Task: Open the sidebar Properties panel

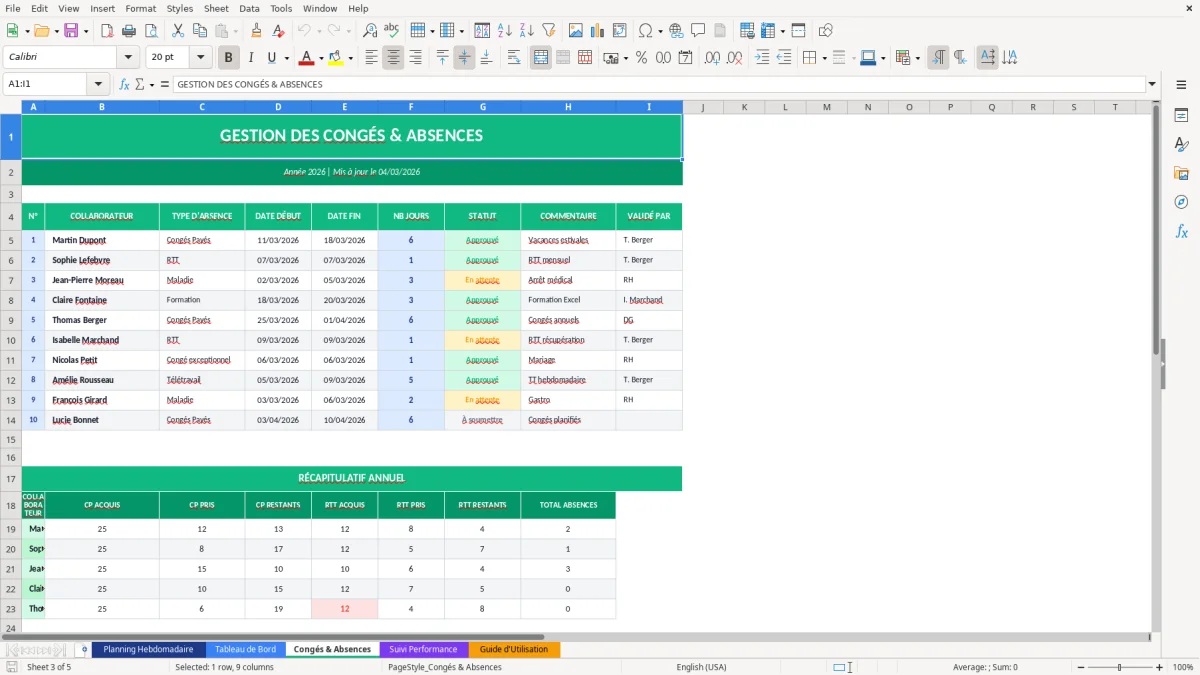Action: coord(1181,116)
